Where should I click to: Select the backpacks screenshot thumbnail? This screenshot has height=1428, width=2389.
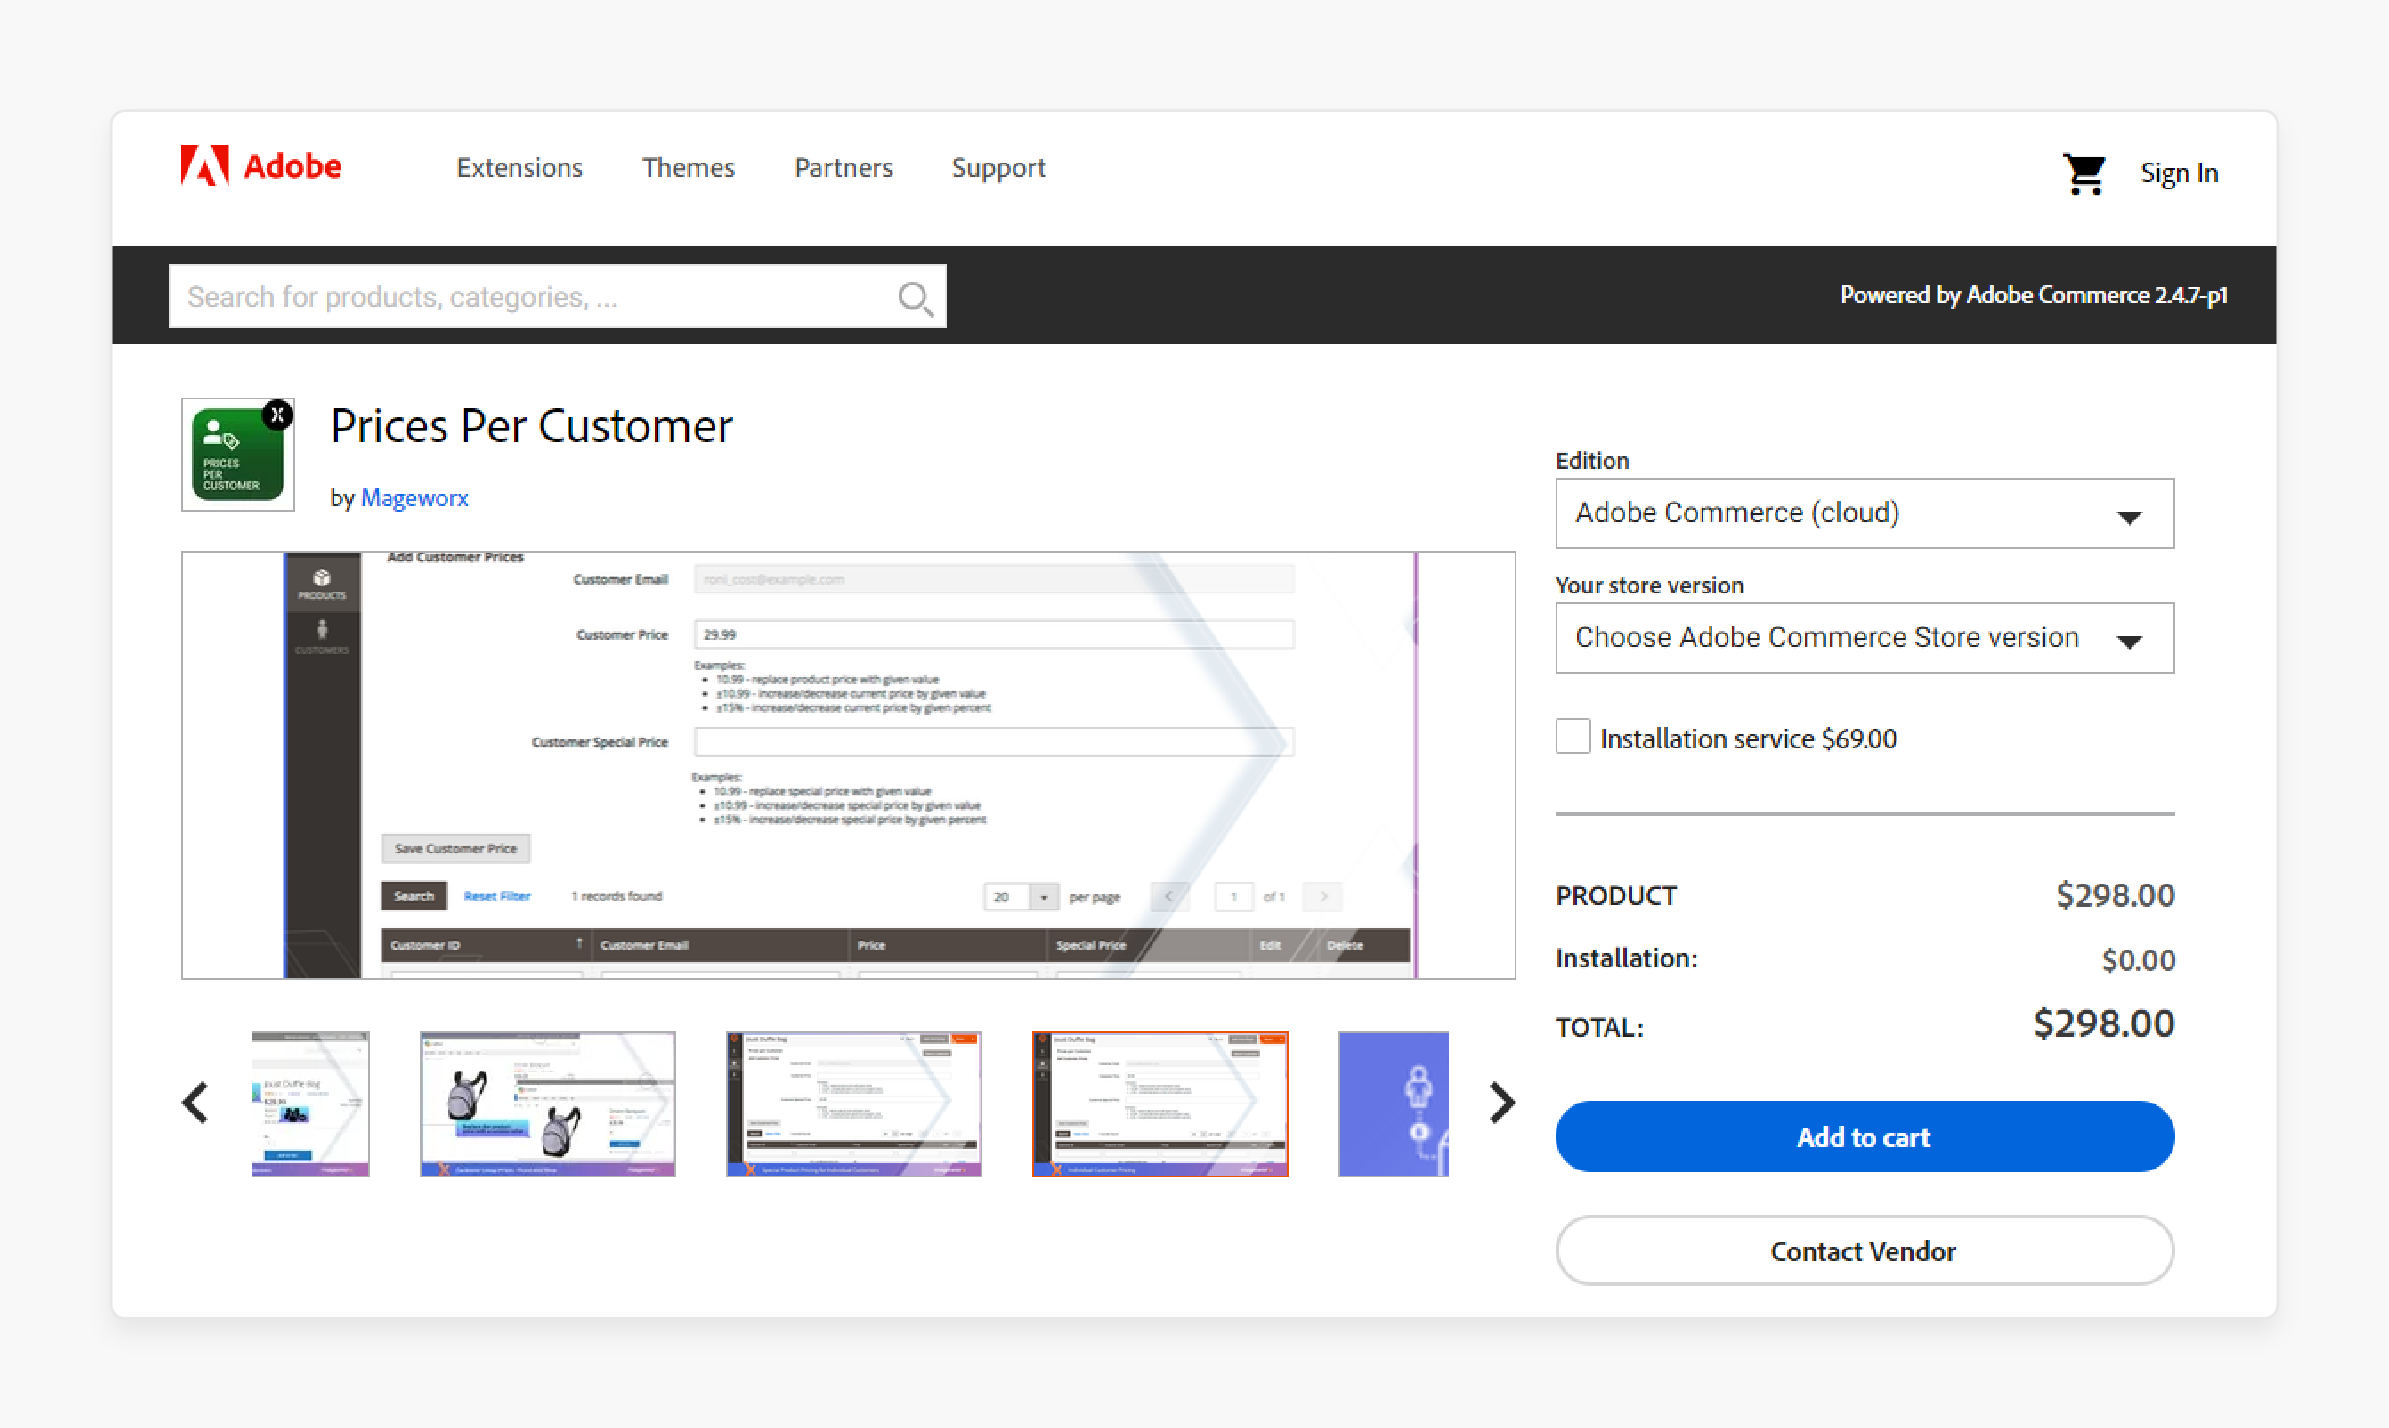coord(547,1104)
